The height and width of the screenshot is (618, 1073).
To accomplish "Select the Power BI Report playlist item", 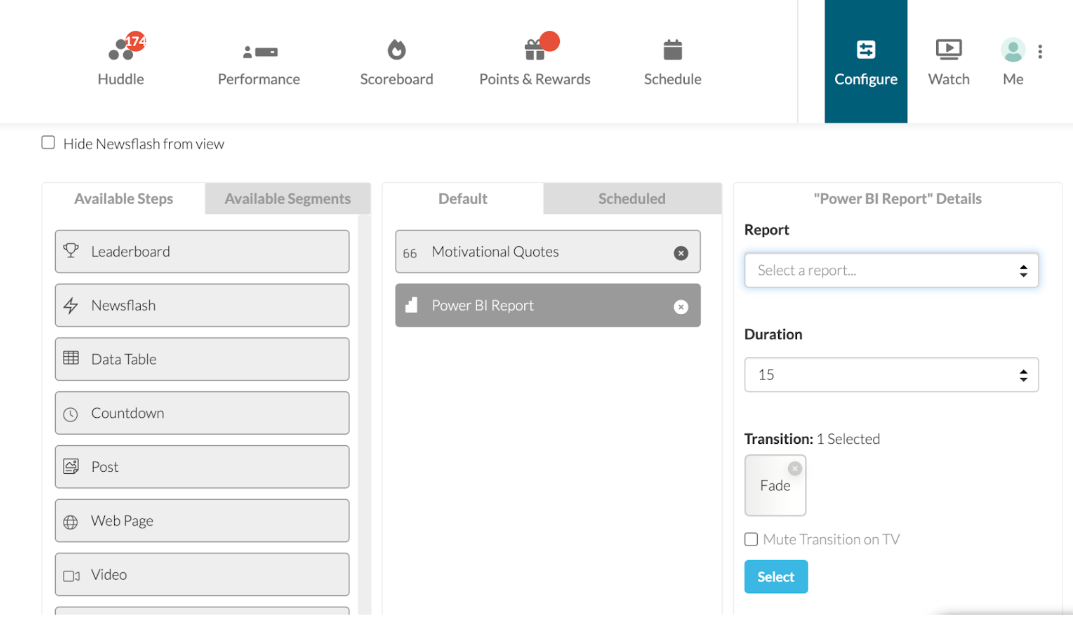I will (x=547, y=305).
